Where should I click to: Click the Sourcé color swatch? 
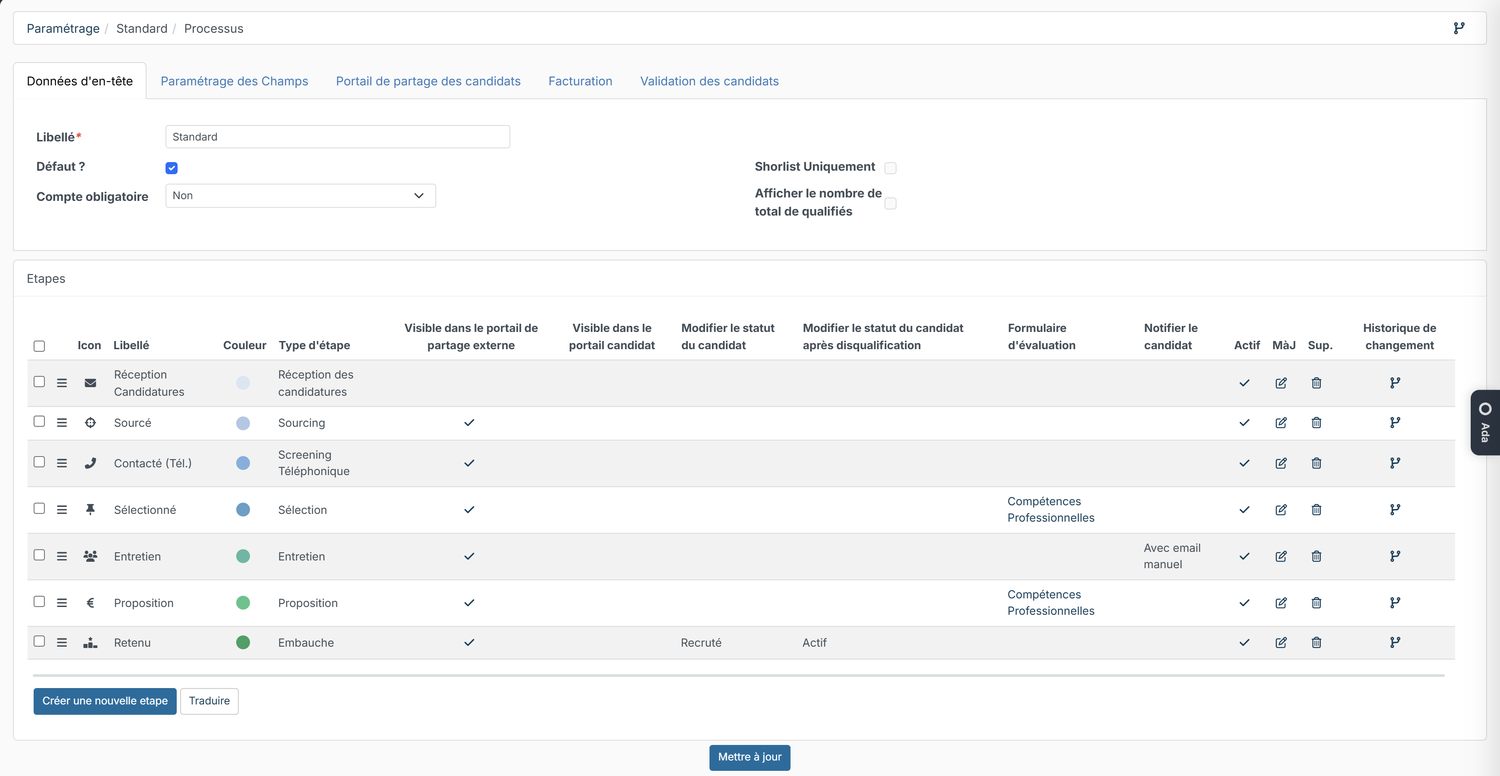pyautogui.click(x=243, y=423)
